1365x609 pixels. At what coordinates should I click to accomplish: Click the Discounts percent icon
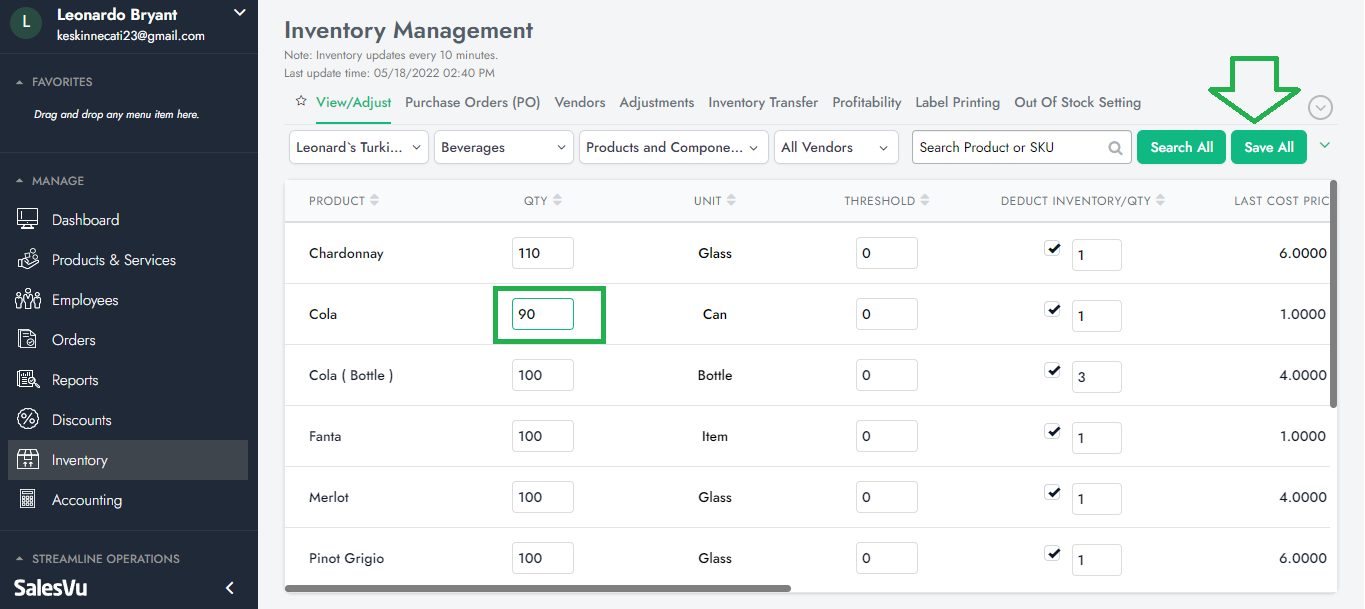pyautogui.click(x=28, y=420)
